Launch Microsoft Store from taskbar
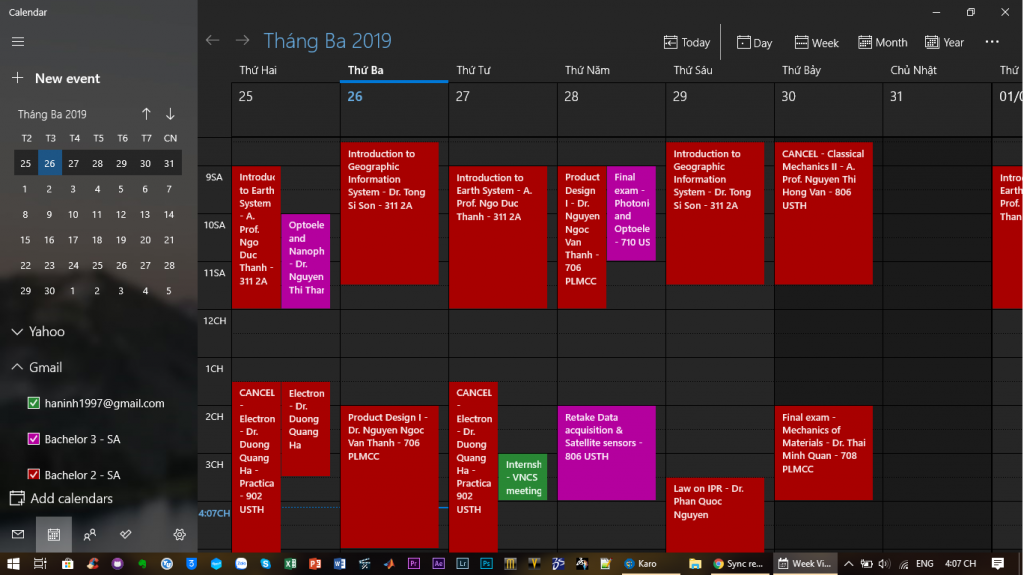Viewport: 1024px width, 575px height. click(x=67, y=563)
